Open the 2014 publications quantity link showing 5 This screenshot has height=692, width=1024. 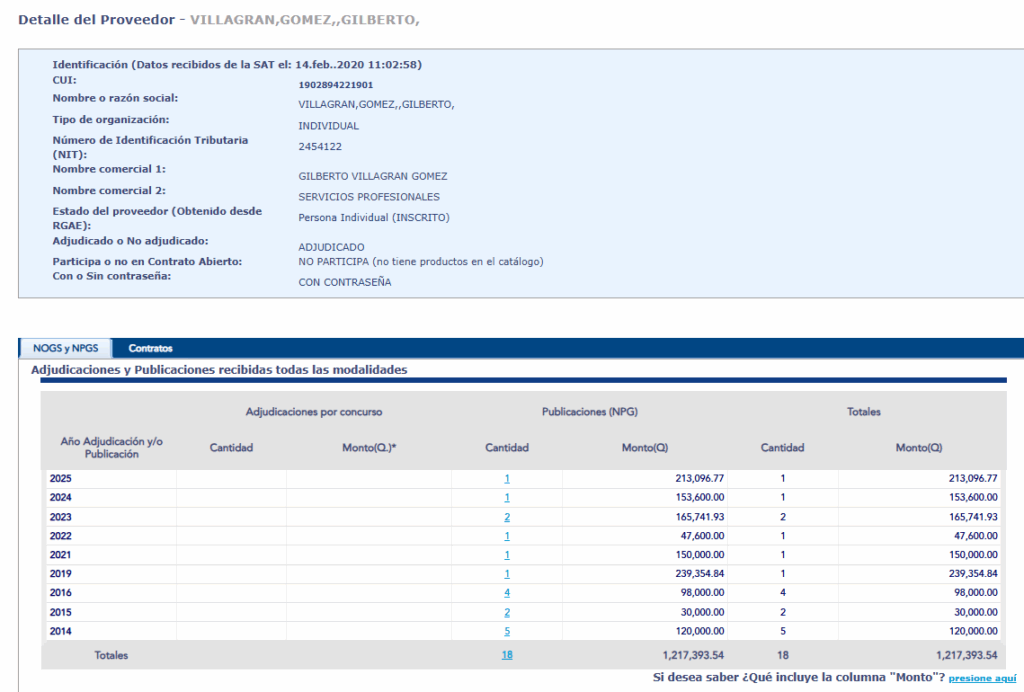pos(507,631)
